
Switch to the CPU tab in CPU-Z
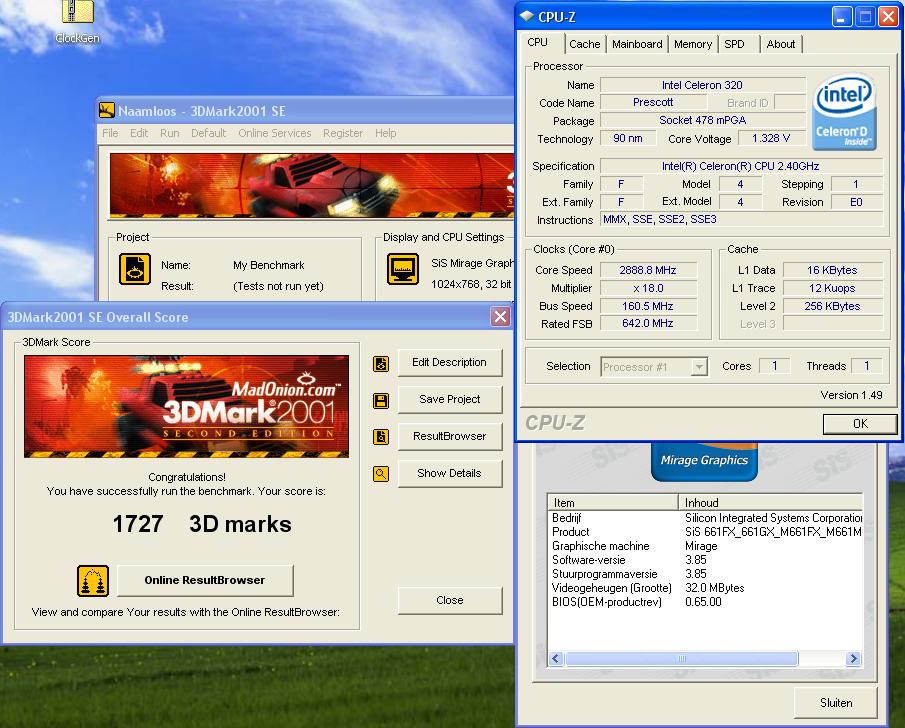pos(538,43)
